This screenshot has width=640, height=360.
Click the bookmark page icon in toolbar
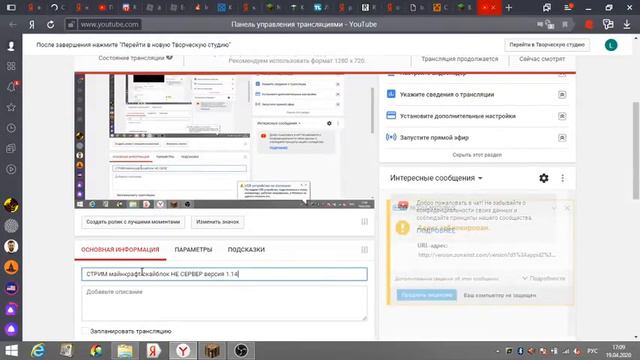[x=565, y=24]
